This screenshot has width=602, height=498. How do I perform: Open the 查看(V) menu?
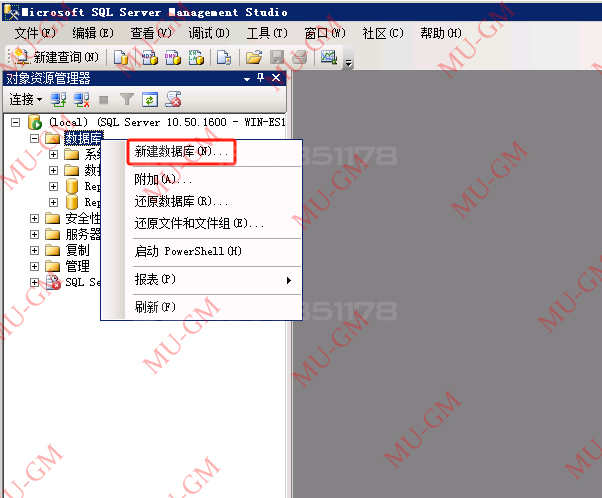(151, 33)
